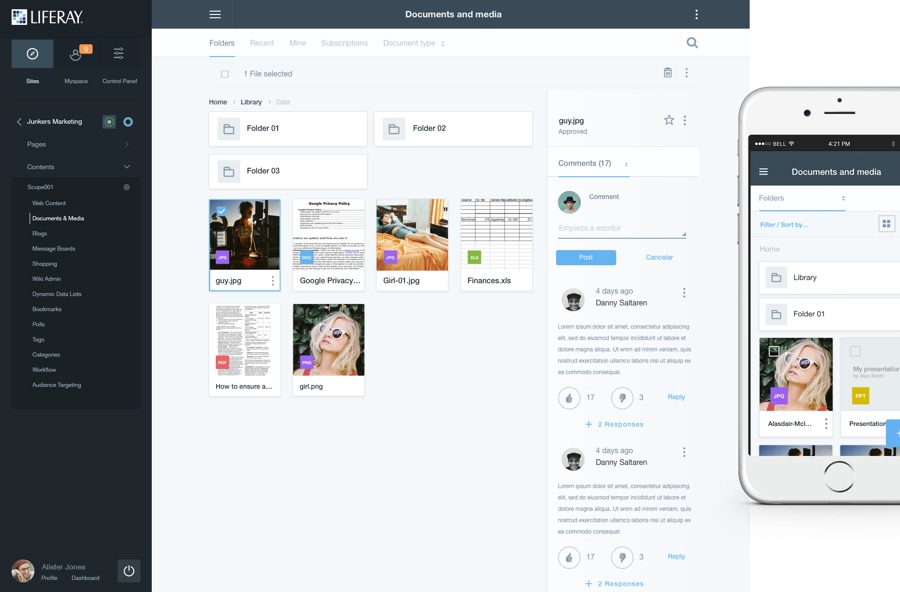Reply to first Danny Saltaren comment
Screen dimensions: 900x592
pyautogui.click(x=676, y=397)
